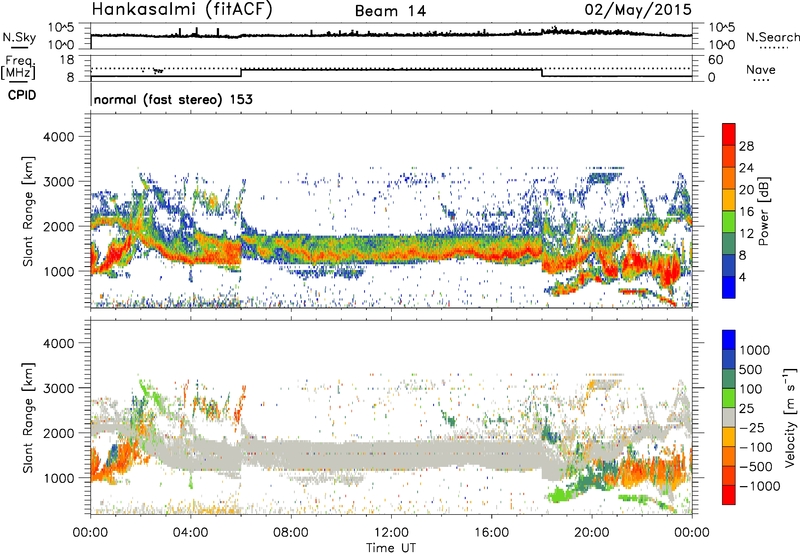Click the 'Nave' legend label
Image resolution: width=800 pixels, height=554 pixels.
pos(761,69)
